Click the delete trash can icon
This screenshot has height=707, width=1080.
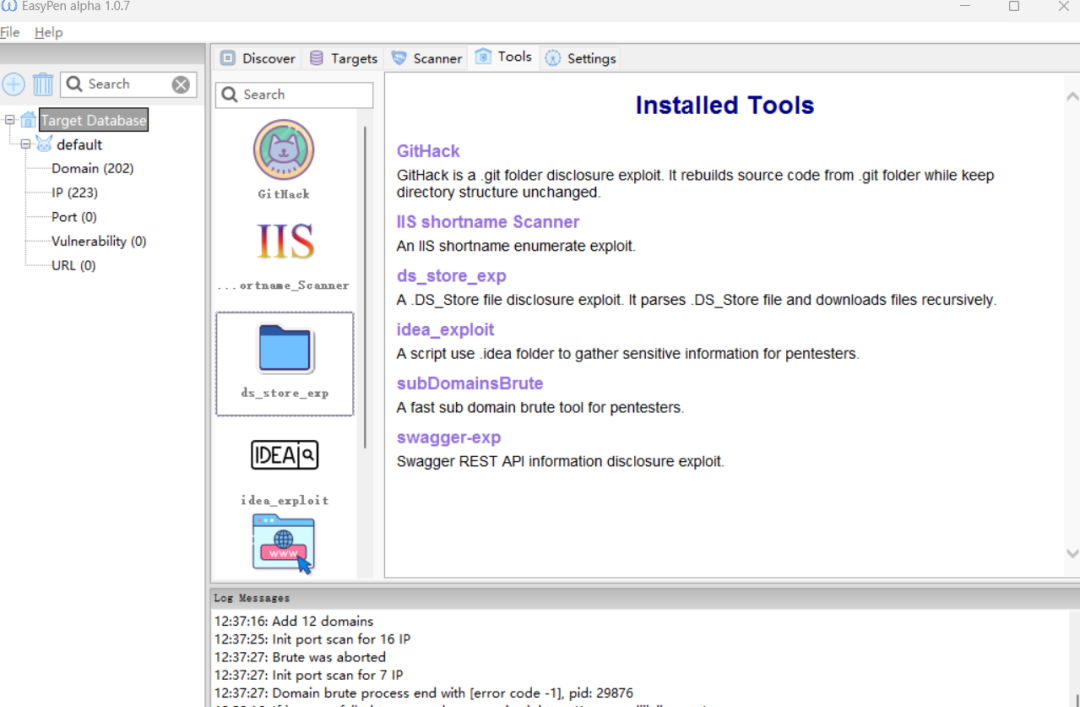(x=43, y=84)
